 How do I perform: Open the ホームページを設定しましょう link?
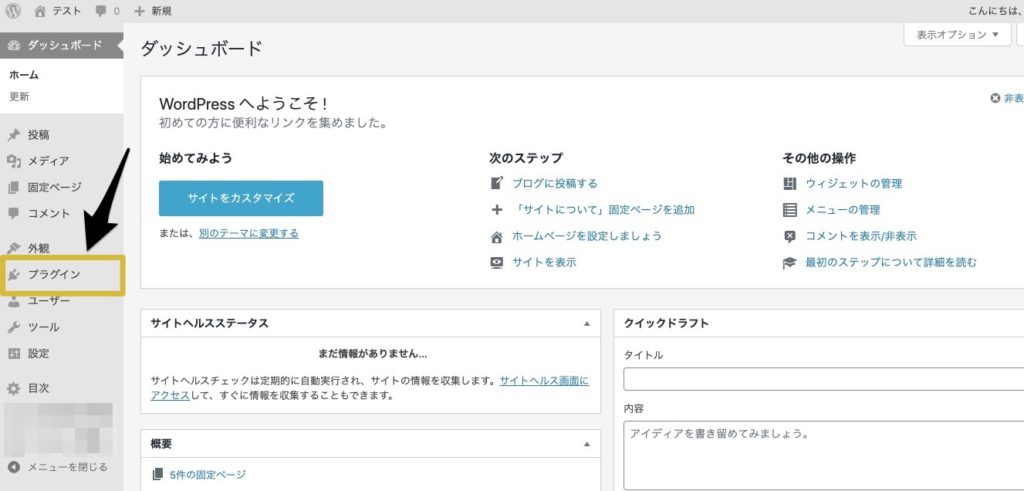[586, 236]
